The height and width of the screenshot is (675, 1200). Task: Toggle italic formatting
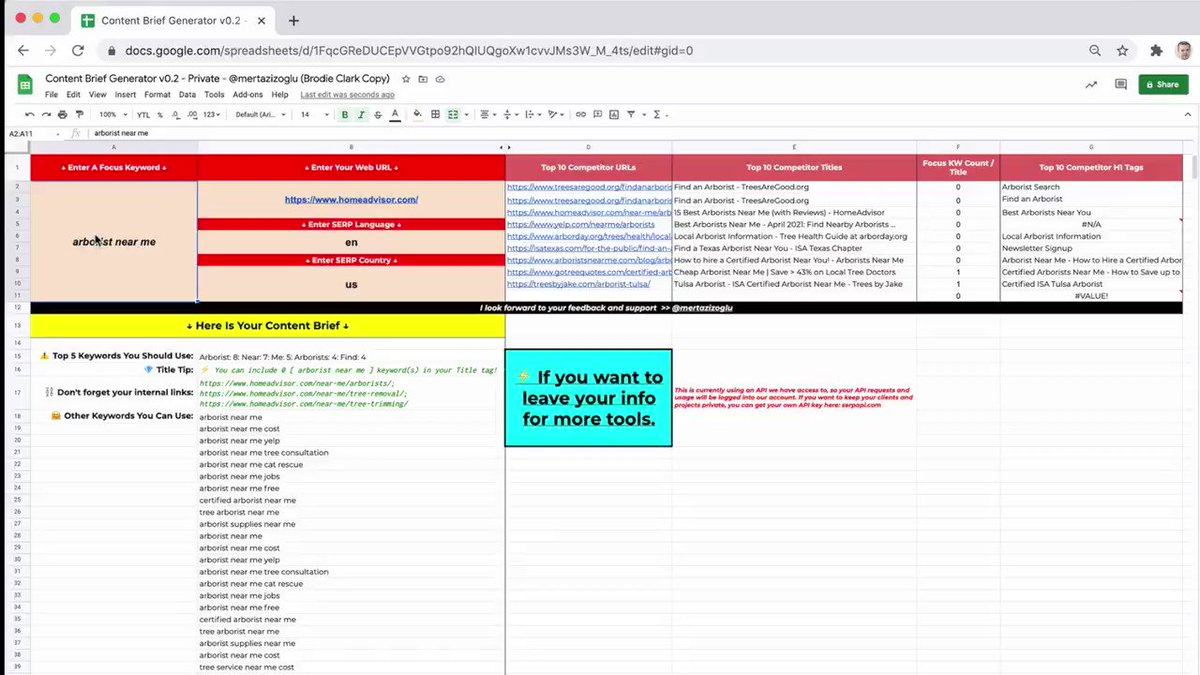pyautogui.click(x=361, y=115)
